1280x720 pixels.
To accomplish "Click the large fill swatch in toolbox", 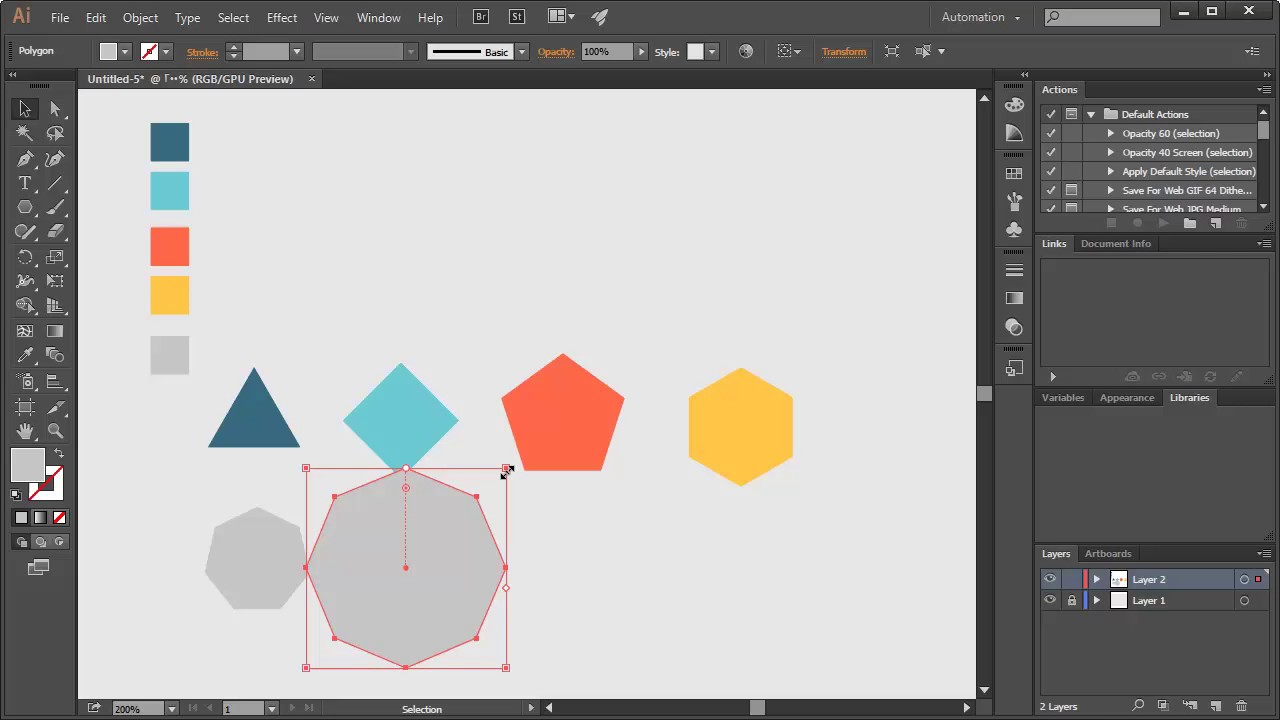I will [28, 465].
